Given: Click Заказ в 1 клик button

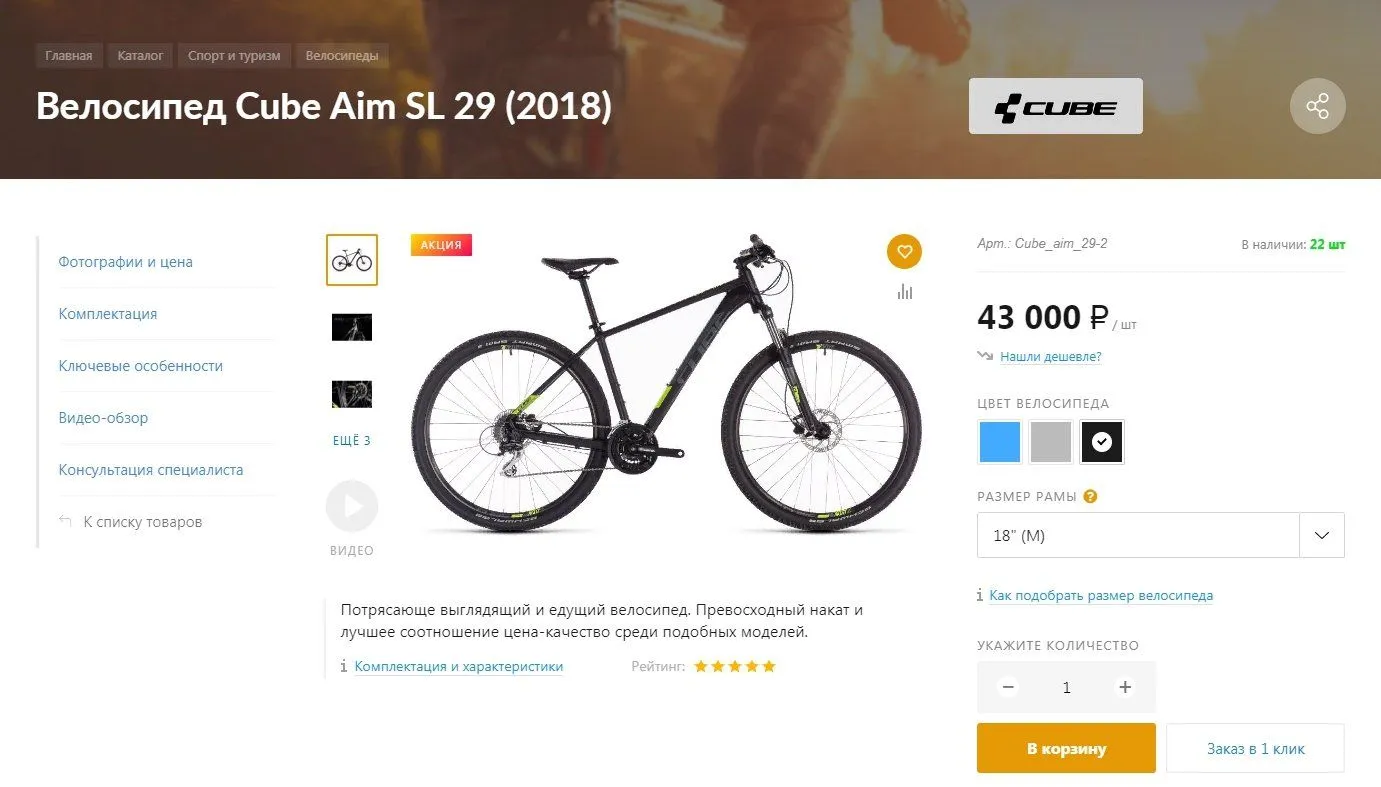Looking at the screenshot, I should pyautogui.click(x=1255, y=748).
